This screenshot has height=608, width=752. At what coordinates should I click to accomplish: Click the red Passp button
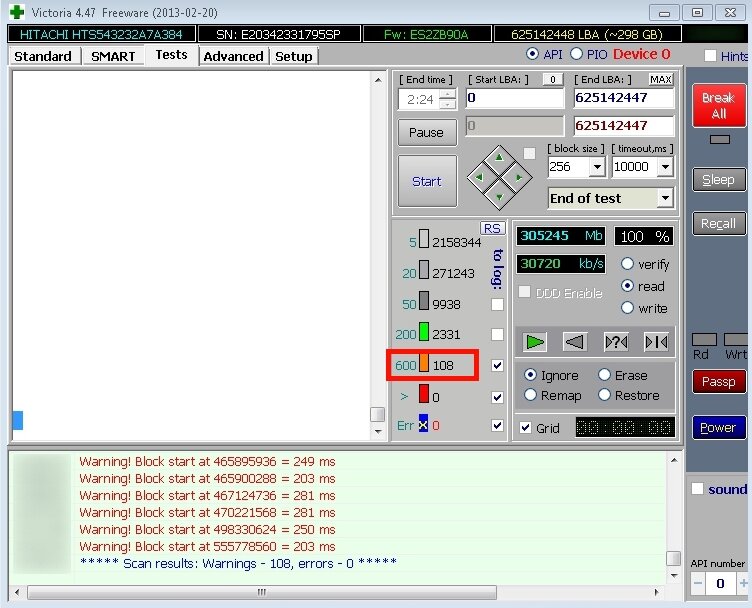718,382
